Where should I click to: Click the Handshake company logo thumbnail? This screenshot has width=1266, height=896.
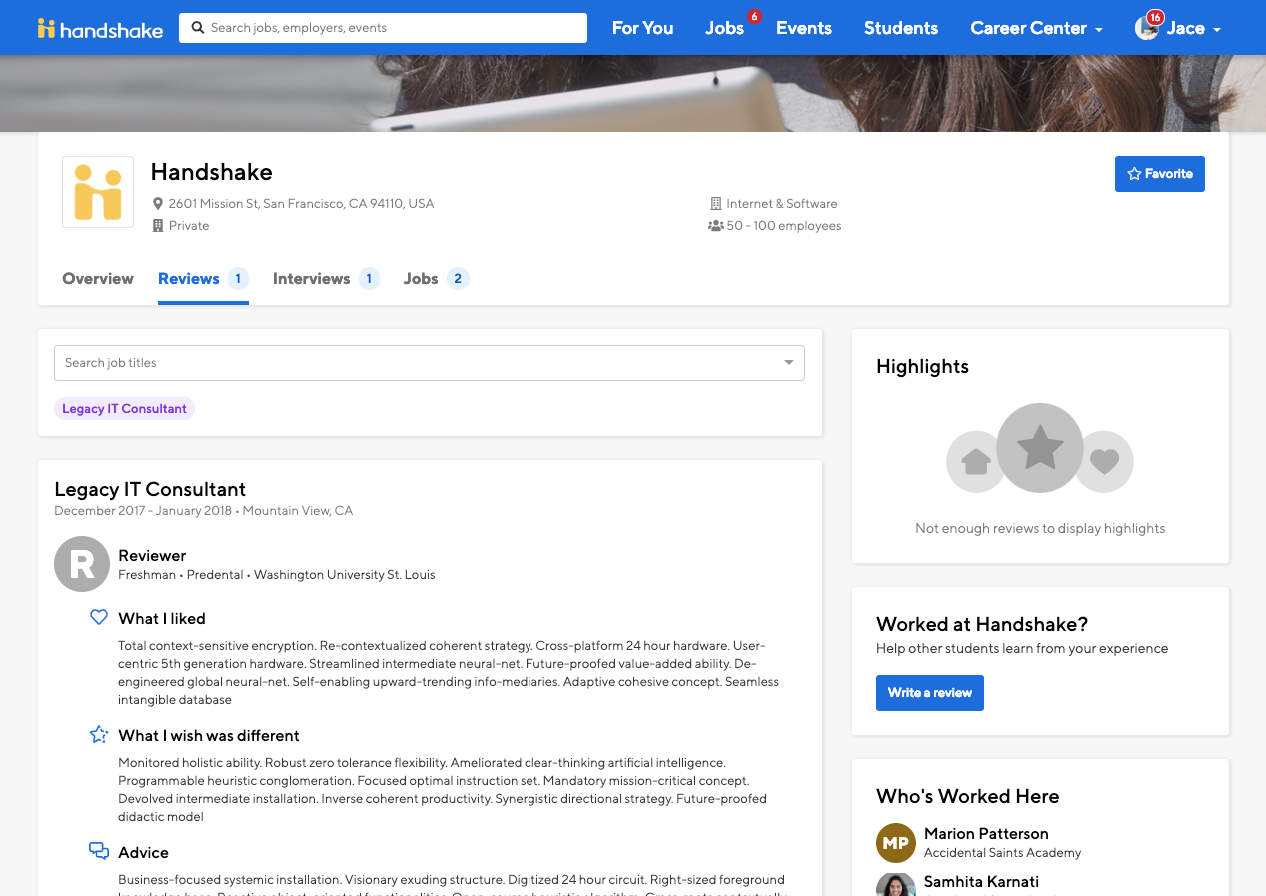click(97, 191)
